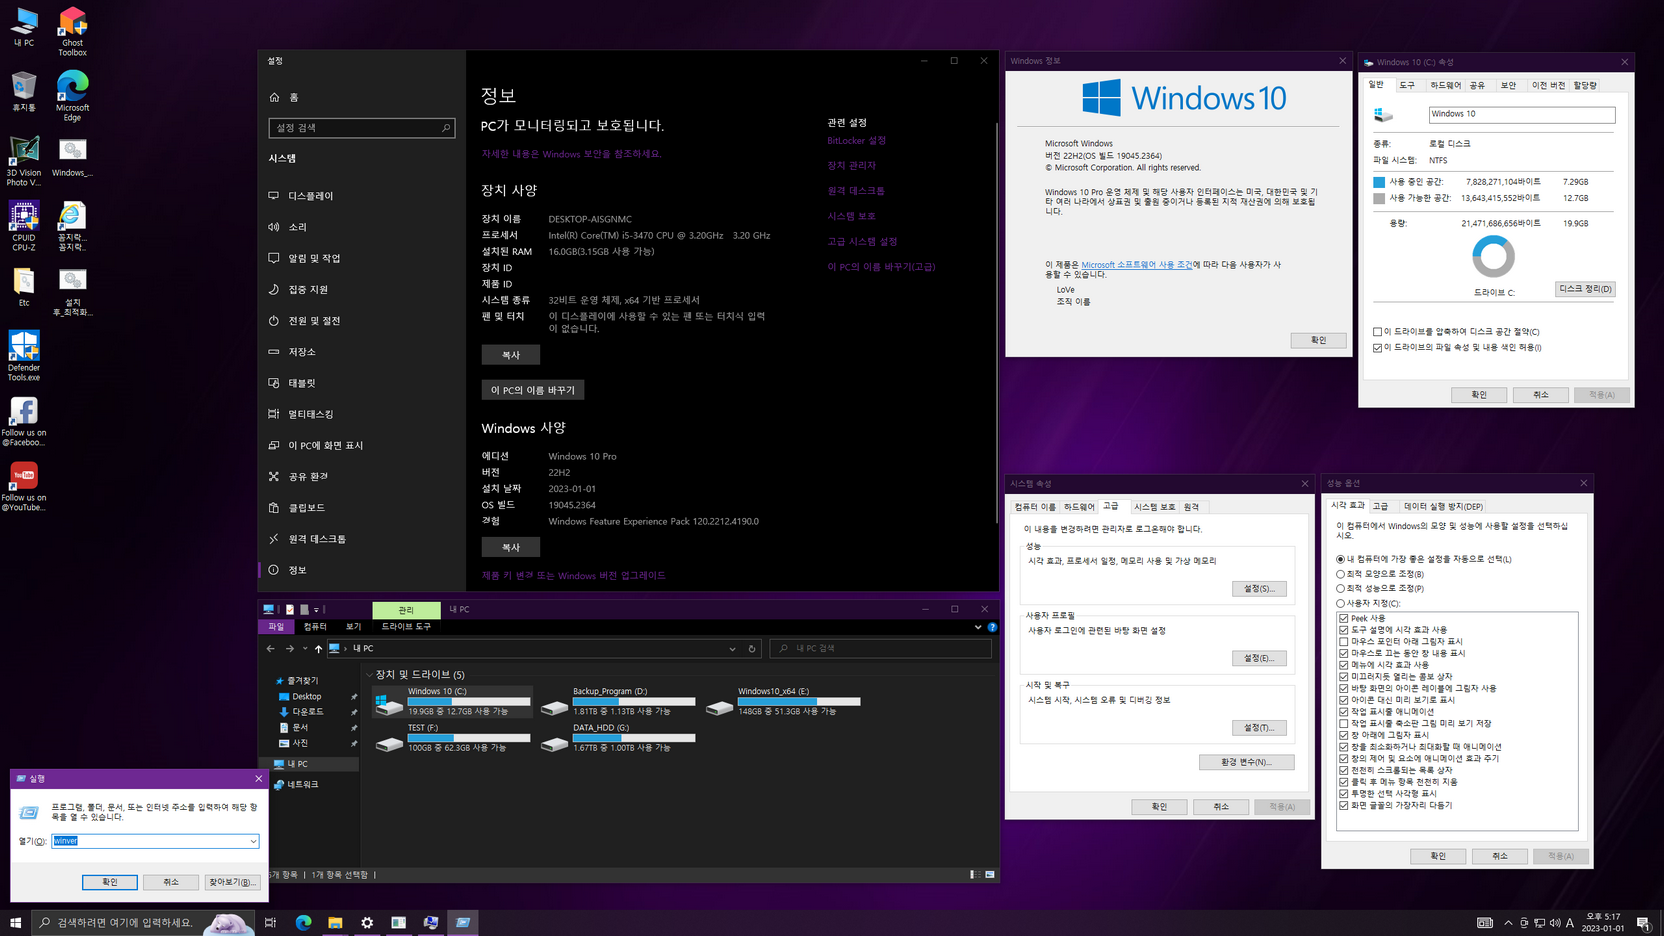1664x936 pixels.
Task: Show hidden system tray icons chevron
Action: 1508,922
